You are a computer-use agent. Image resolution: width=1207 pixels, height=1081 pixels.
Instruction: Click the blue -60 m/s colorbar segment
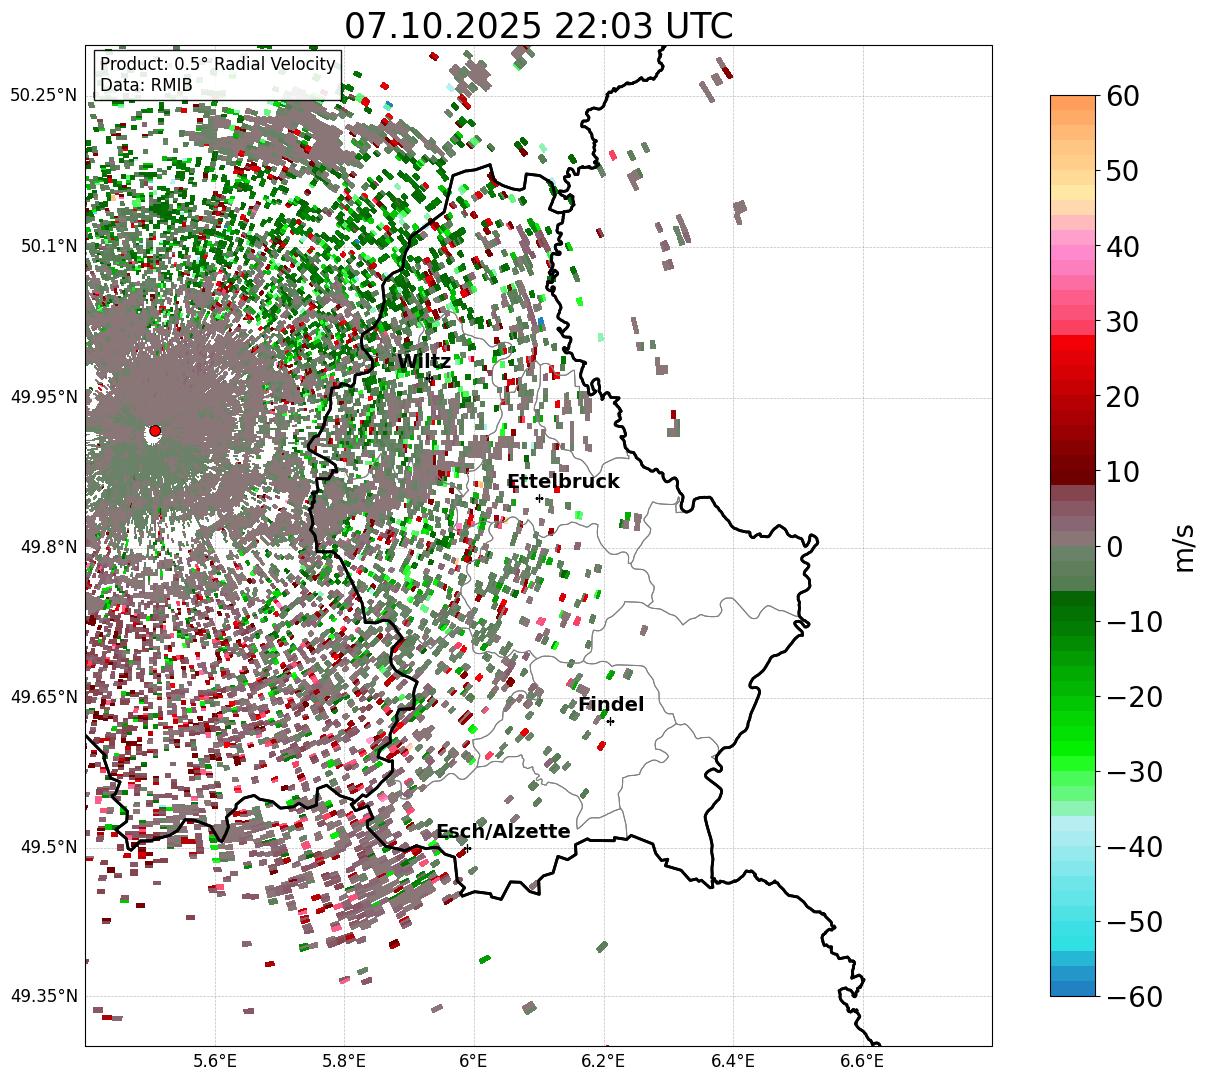tap(1073, 989)
